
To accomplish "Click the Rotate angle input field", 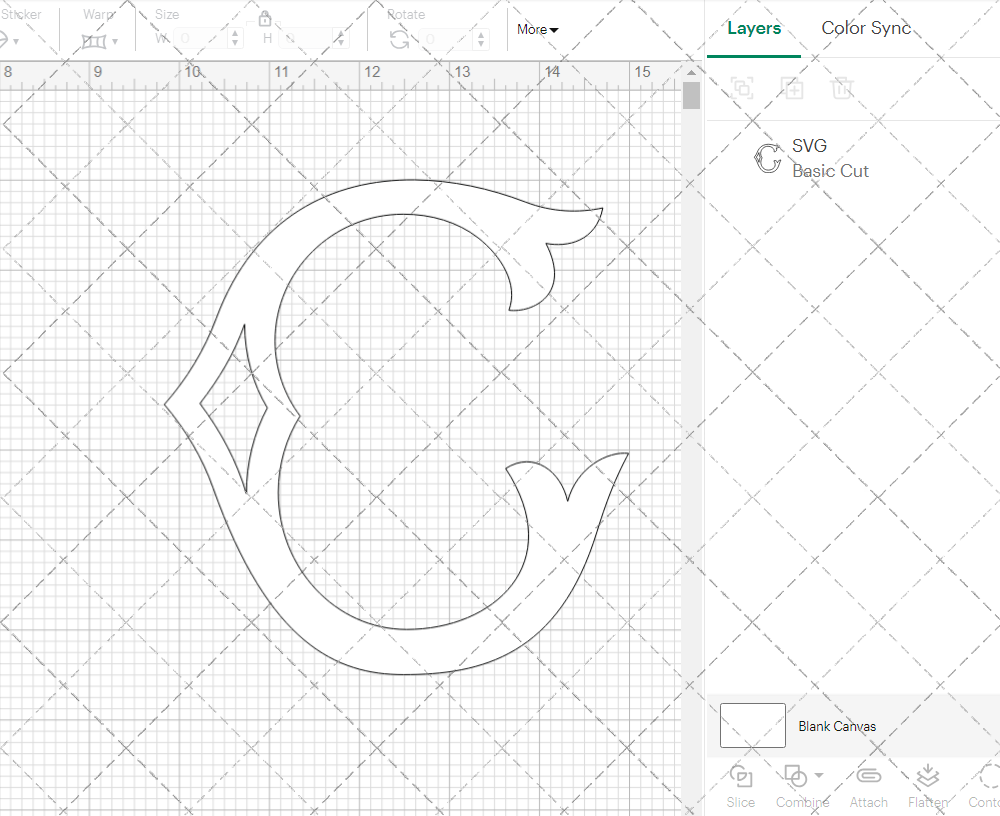I will (x=446, y=39).
